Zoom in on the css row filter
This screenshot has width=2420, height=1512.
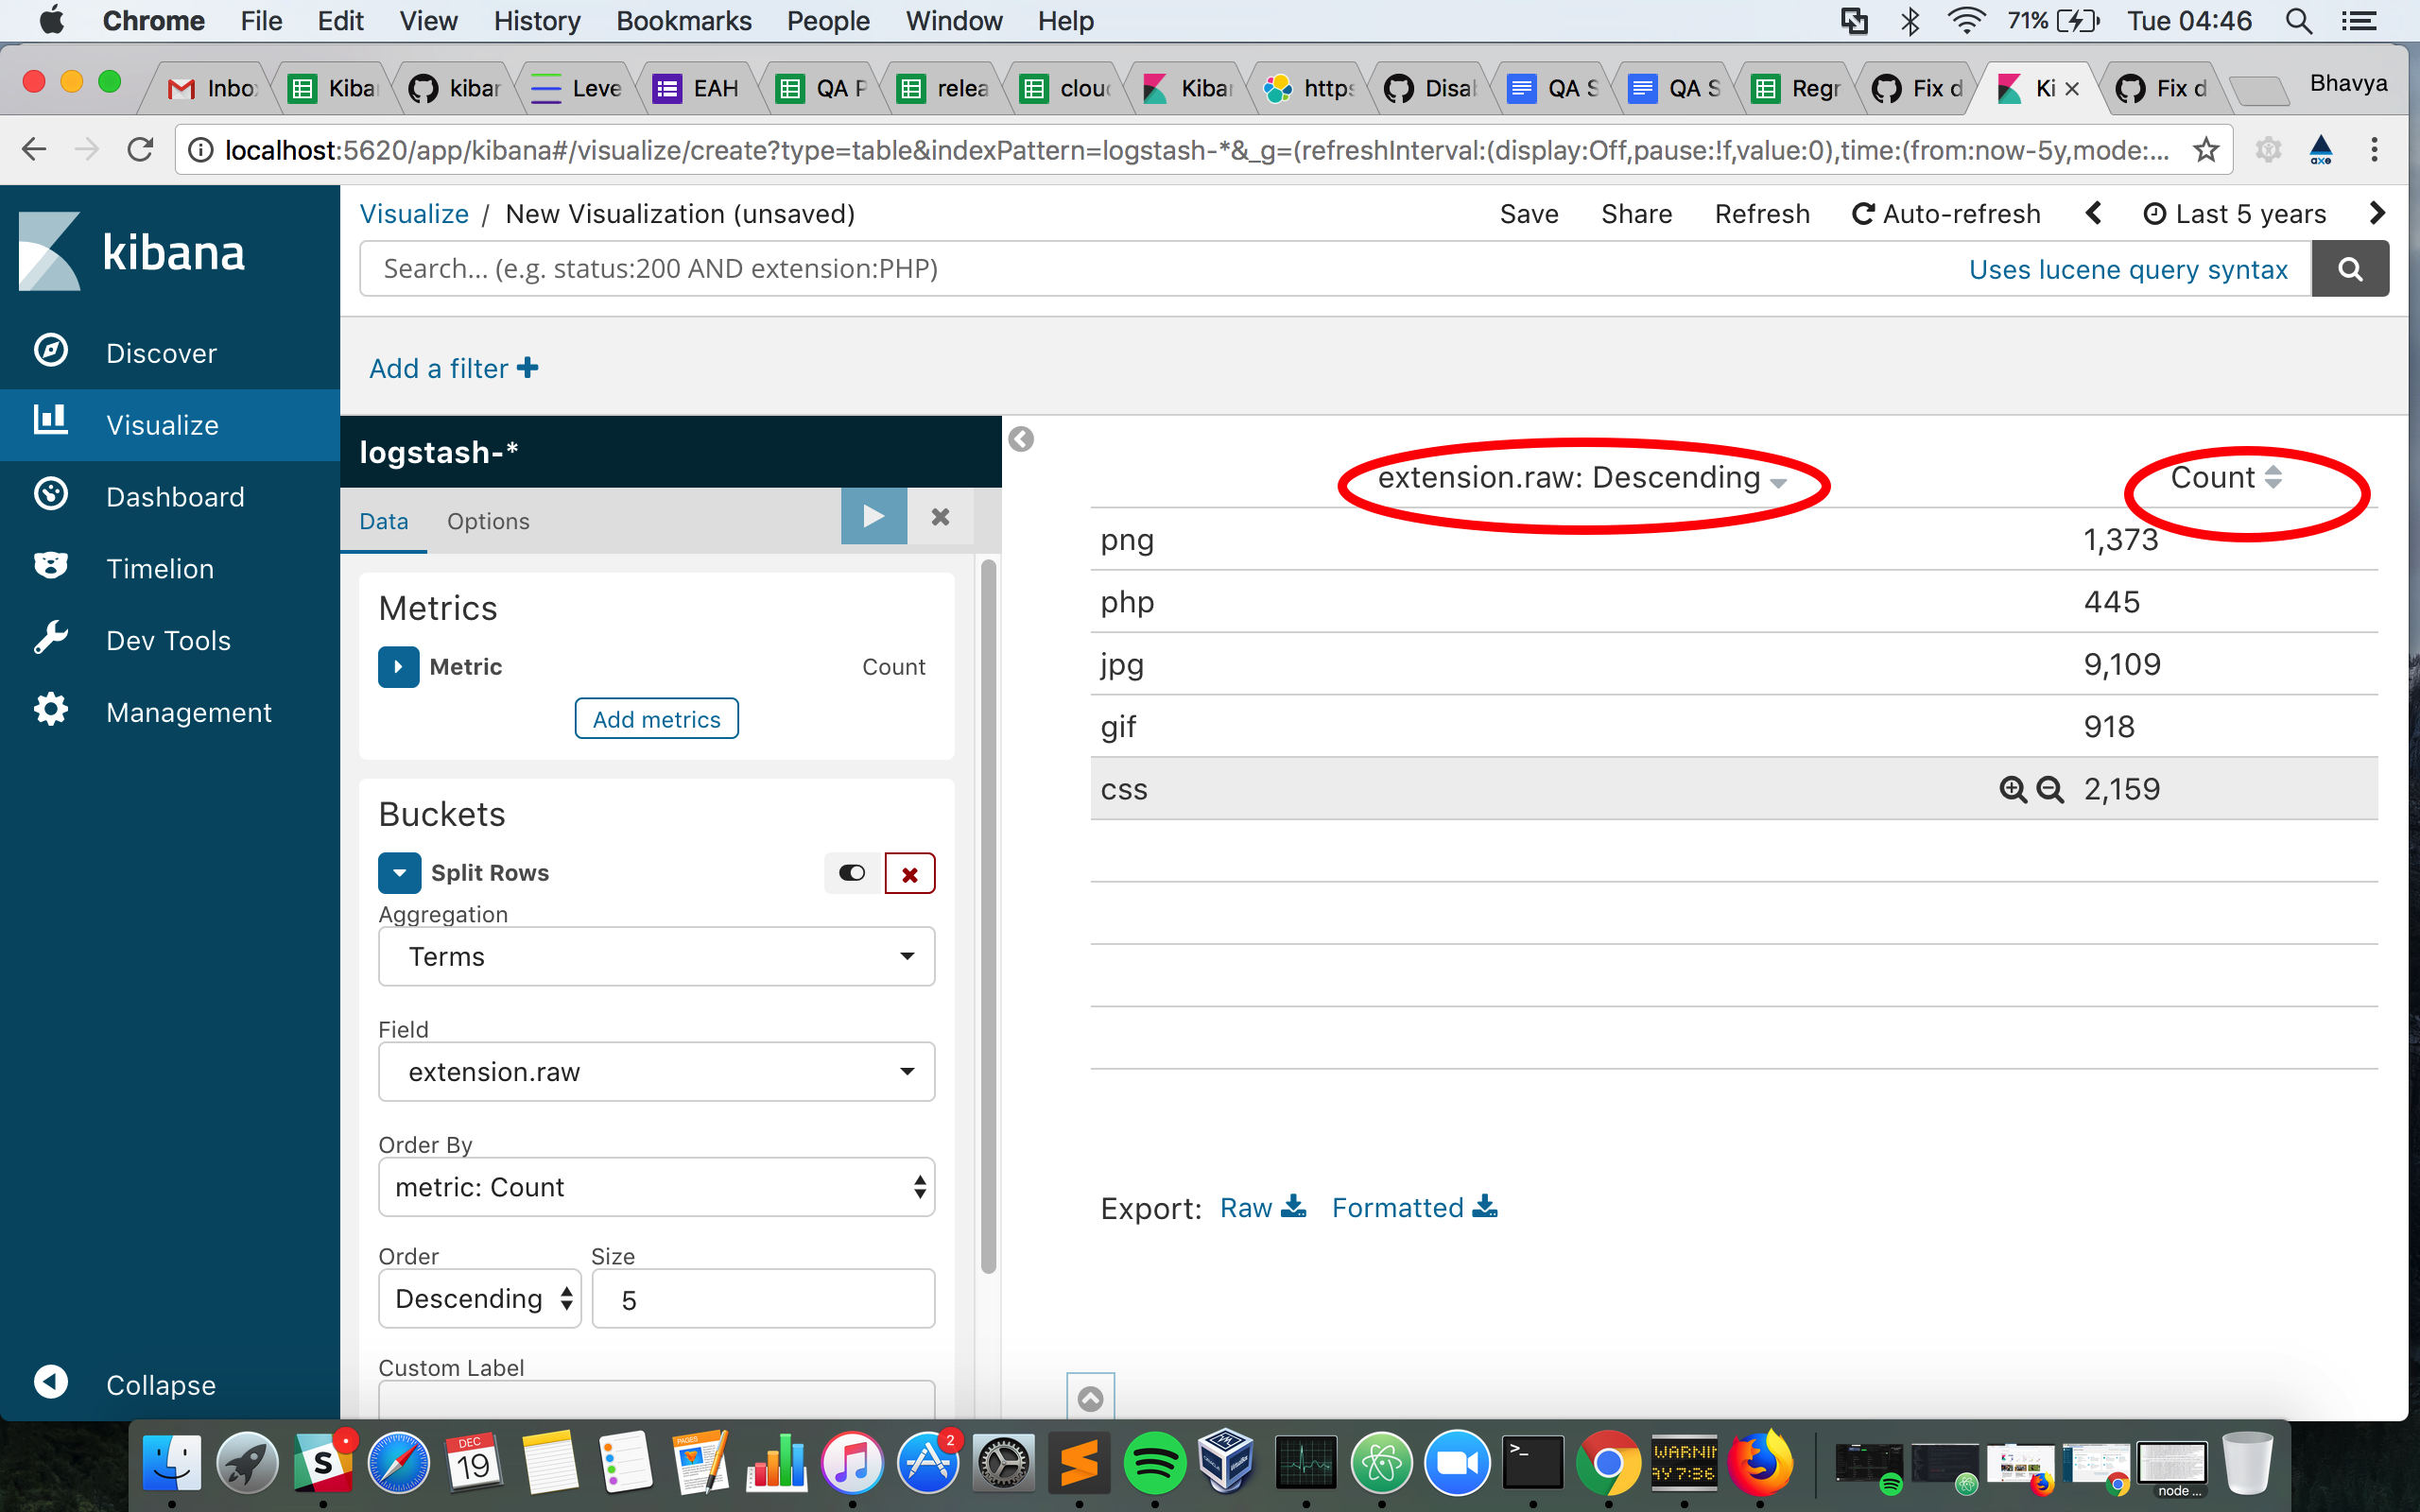(2011, 789)
